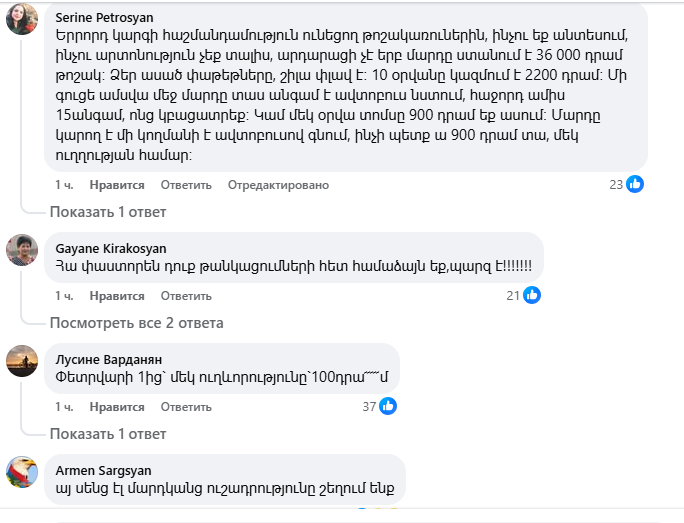The image size is (684, 523).
Task: Click Ответить under Gayane Kirakosyan's comment
Action: click(x=185, y=296)
